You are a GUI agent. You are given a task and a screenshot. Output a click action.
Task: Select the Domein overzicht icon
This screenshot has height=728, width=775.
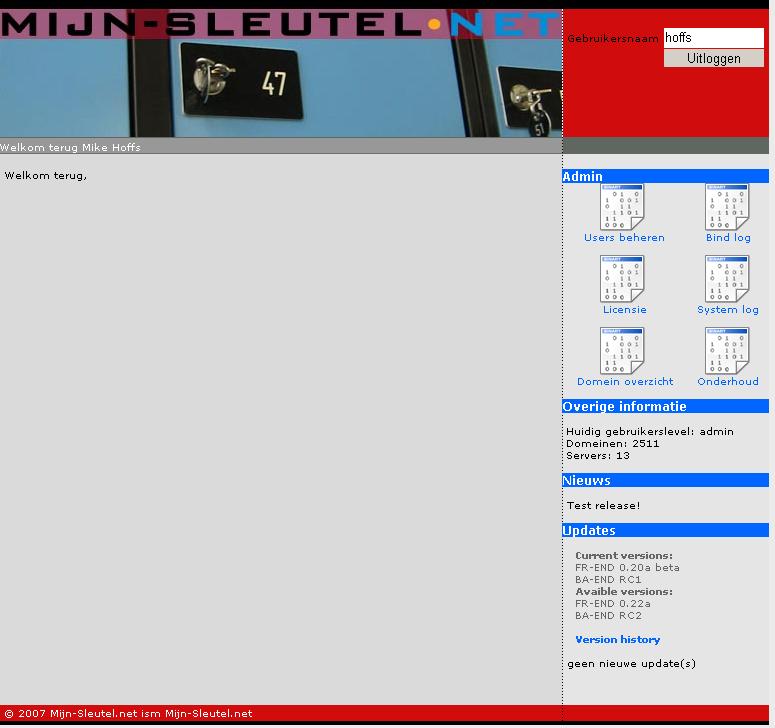622,351
